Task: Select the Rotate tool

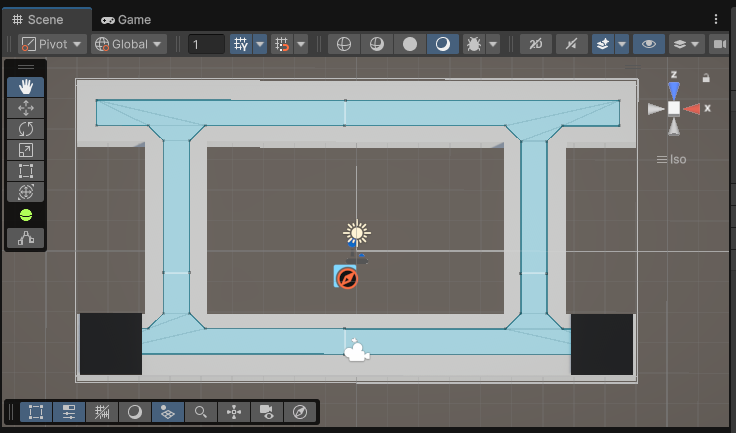Action: 26,128
